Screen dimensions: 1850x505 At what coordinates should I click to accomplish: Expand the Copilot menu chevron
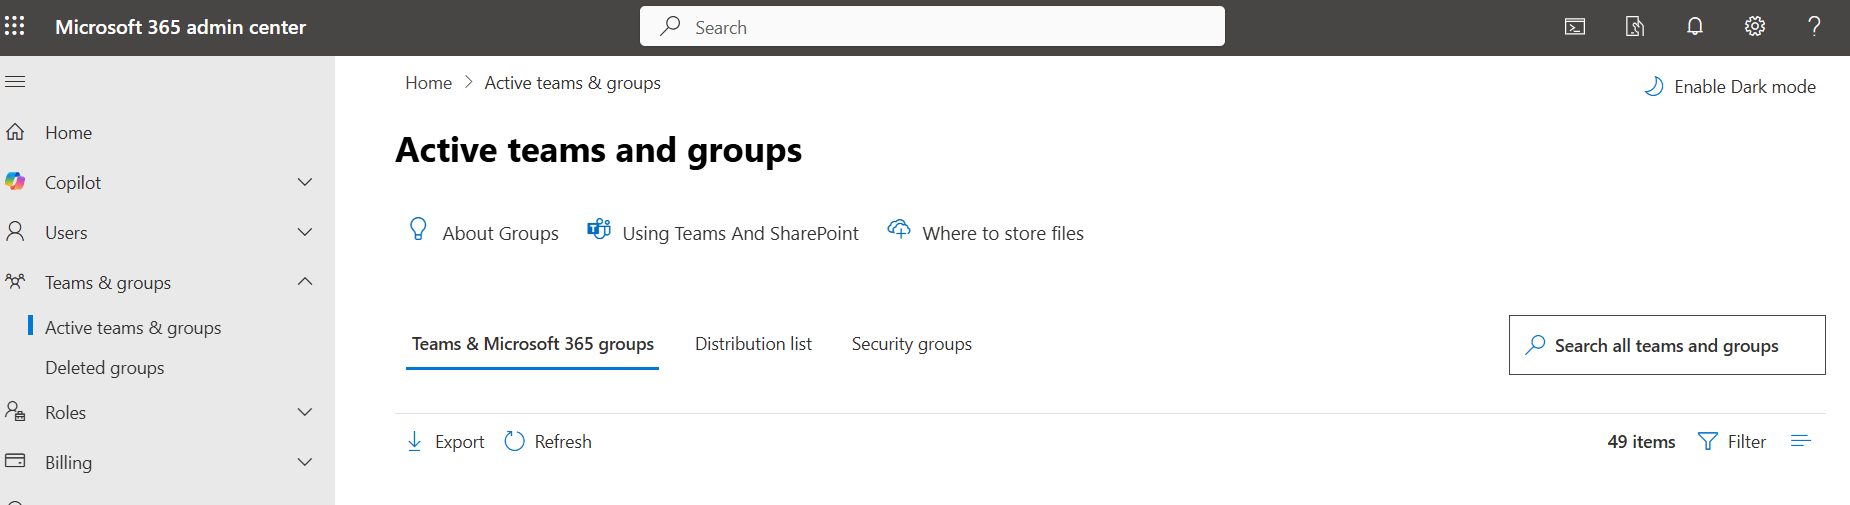pyautogui.click(x=305, y=182)
